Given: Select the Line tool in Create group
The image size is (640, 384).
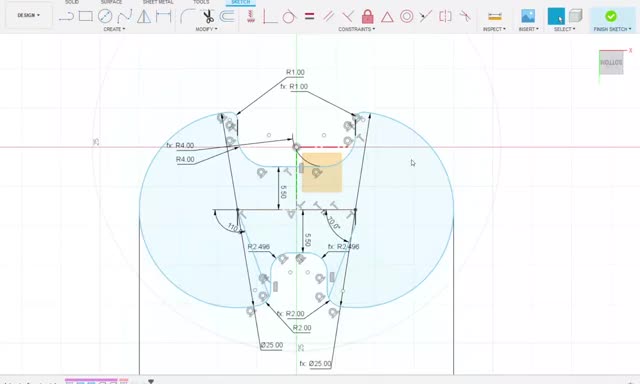Looking at the screenshot, I should click(x=66, y=16).
